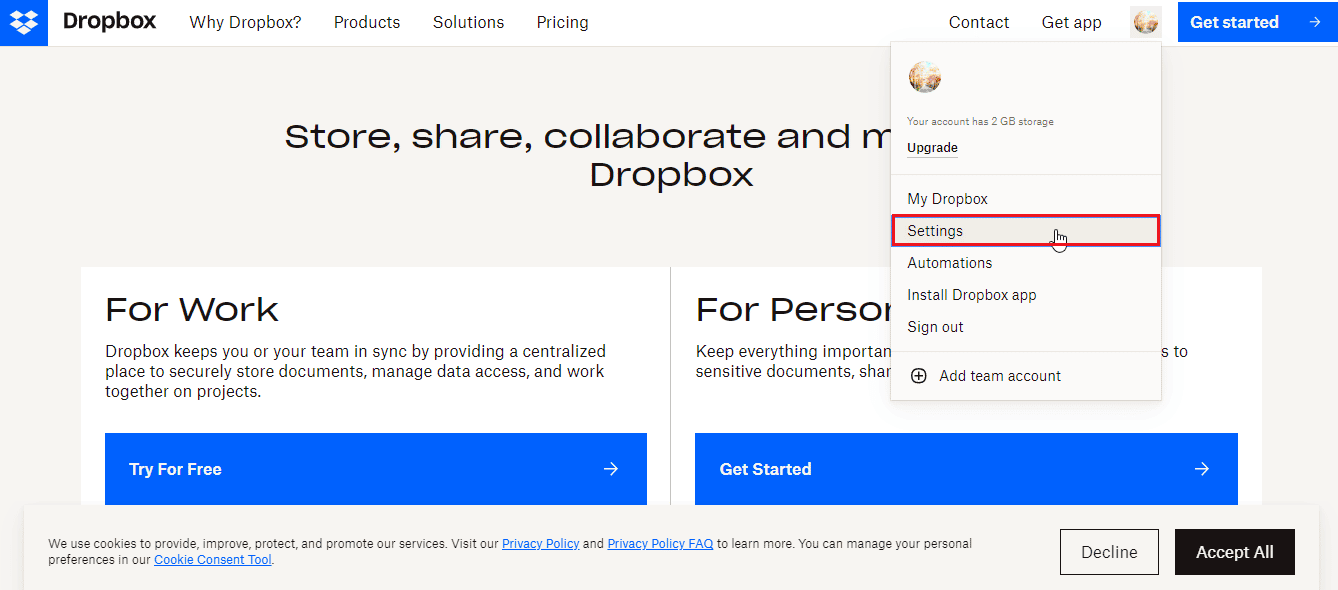Sign out of the account

coord(935,326)
